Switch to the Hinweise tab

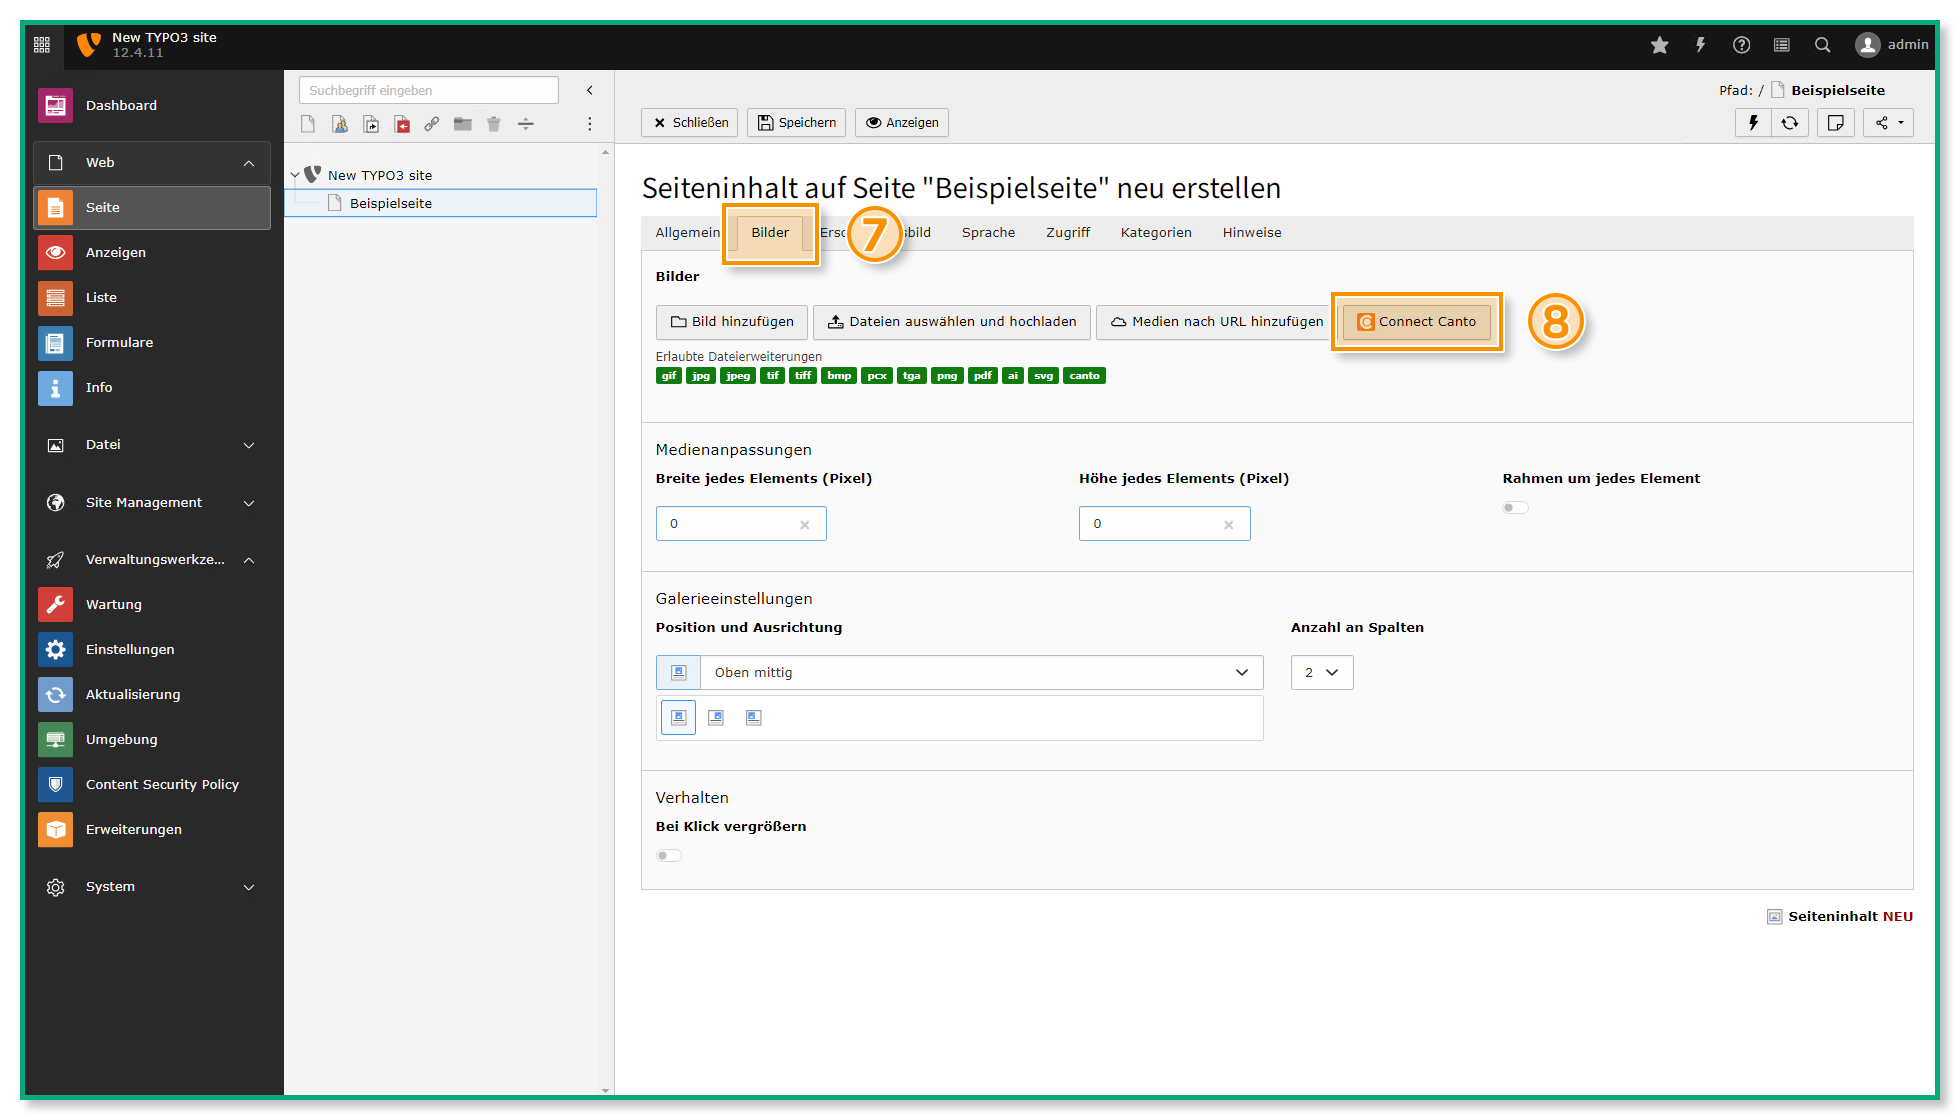click(x=1252, y=232)
